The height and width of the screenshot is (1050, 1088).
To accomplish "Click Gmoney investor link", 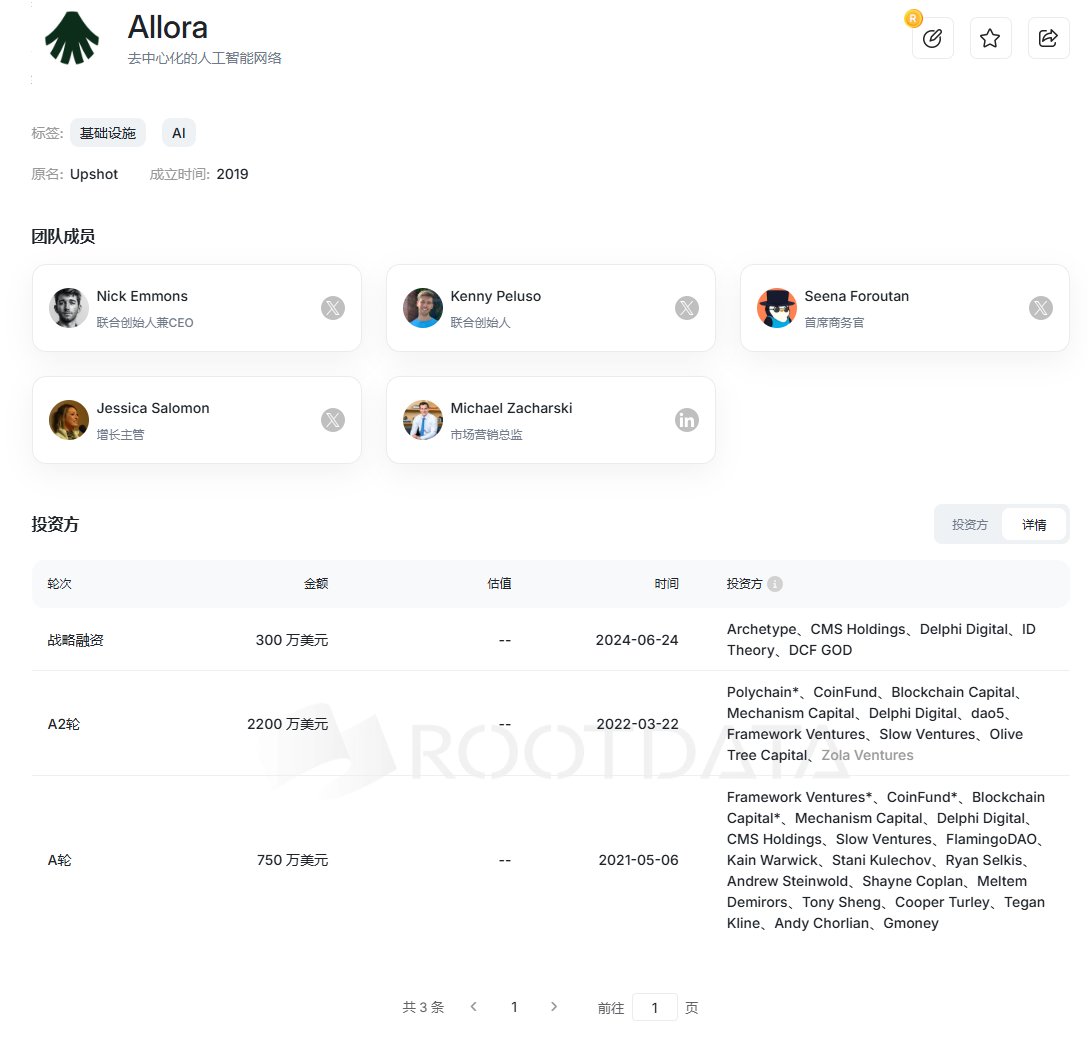I will [910, 923].
